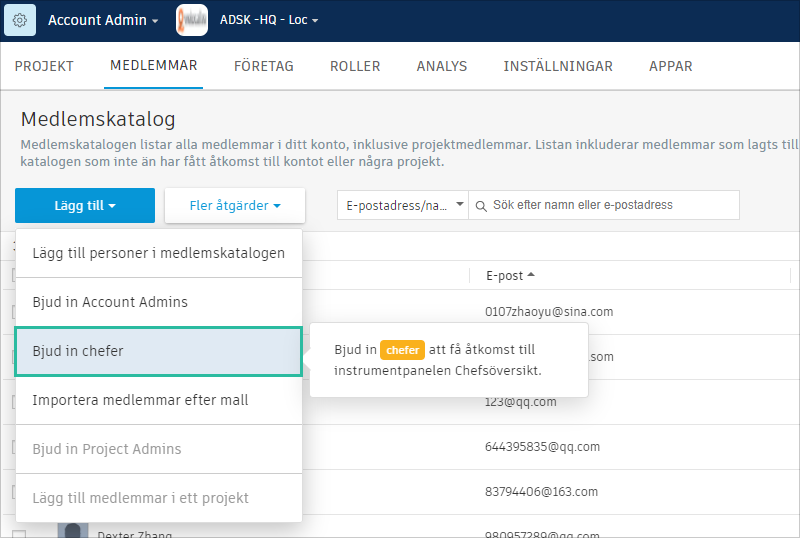The image size is (800, 538).
Task: Select the MEDLEMMAR tab
Action: pos(154,66)
